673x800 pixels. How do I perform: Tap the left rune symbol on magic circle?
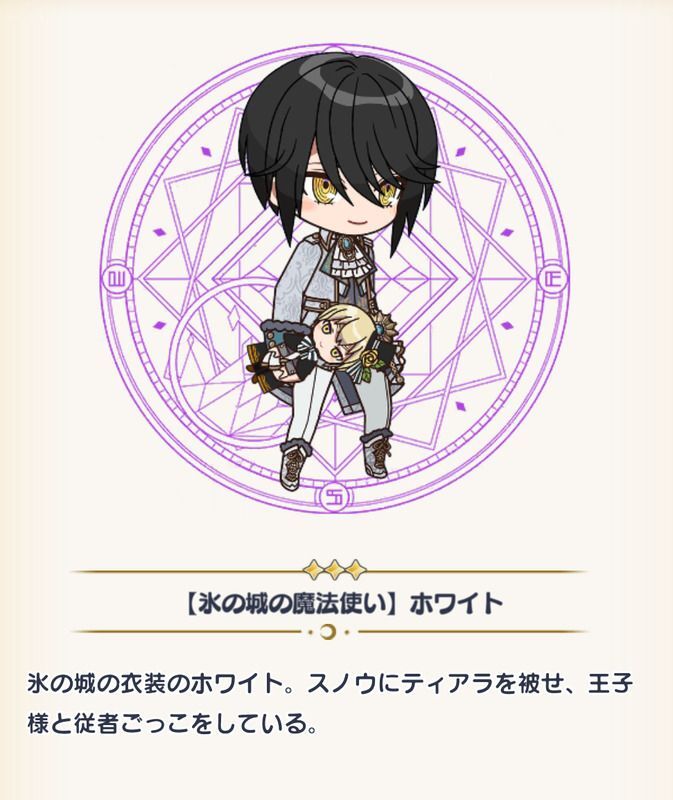point(117,279)
